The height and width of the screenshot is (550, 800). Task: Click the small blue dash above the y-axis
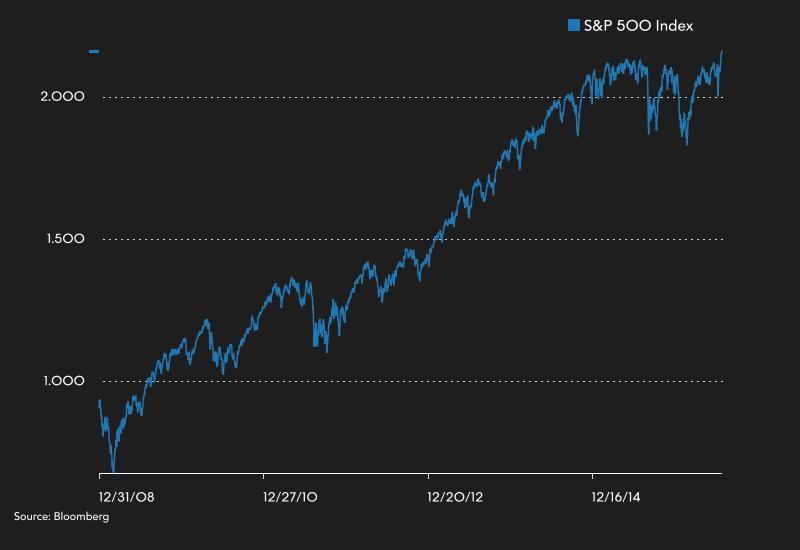(x=94, y=50)
